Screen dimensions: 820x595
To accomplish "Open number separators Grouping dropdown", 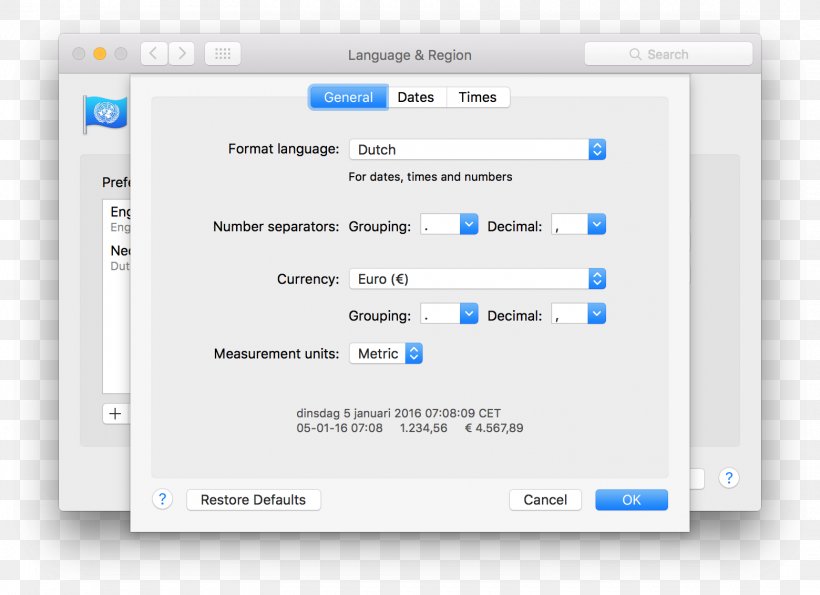I will click(x=449, y=225).
